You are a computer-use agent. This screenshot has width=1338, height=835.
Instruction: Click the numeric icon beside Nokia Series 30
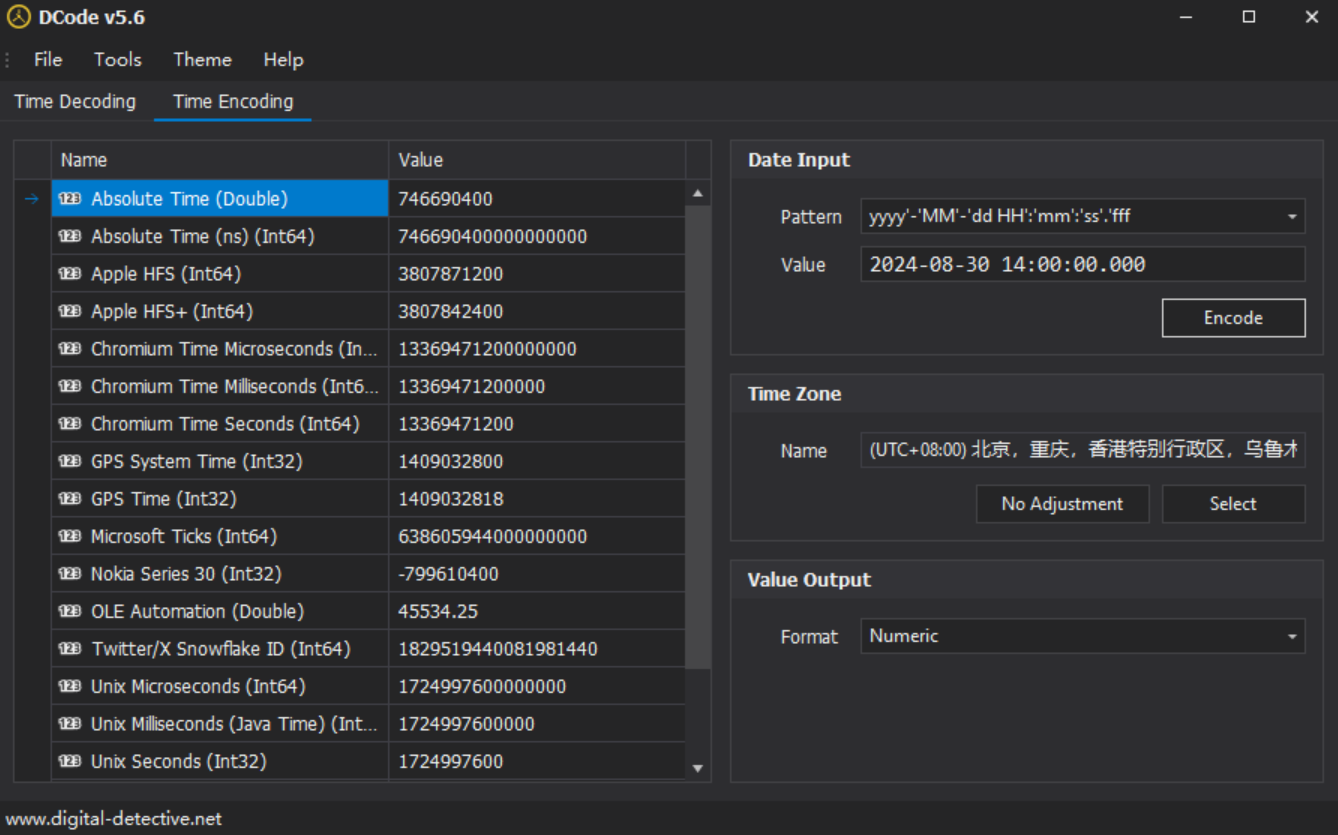pos(70,574)
